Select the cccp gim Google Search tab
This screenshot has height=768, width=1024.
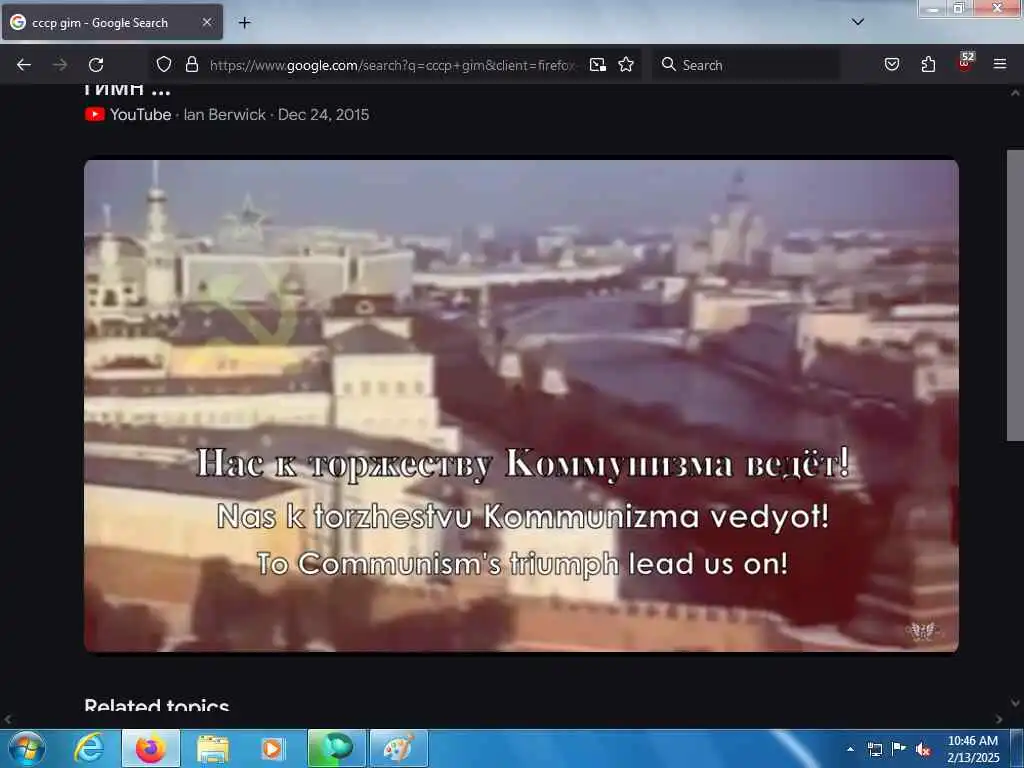click(x=112, y=22)
